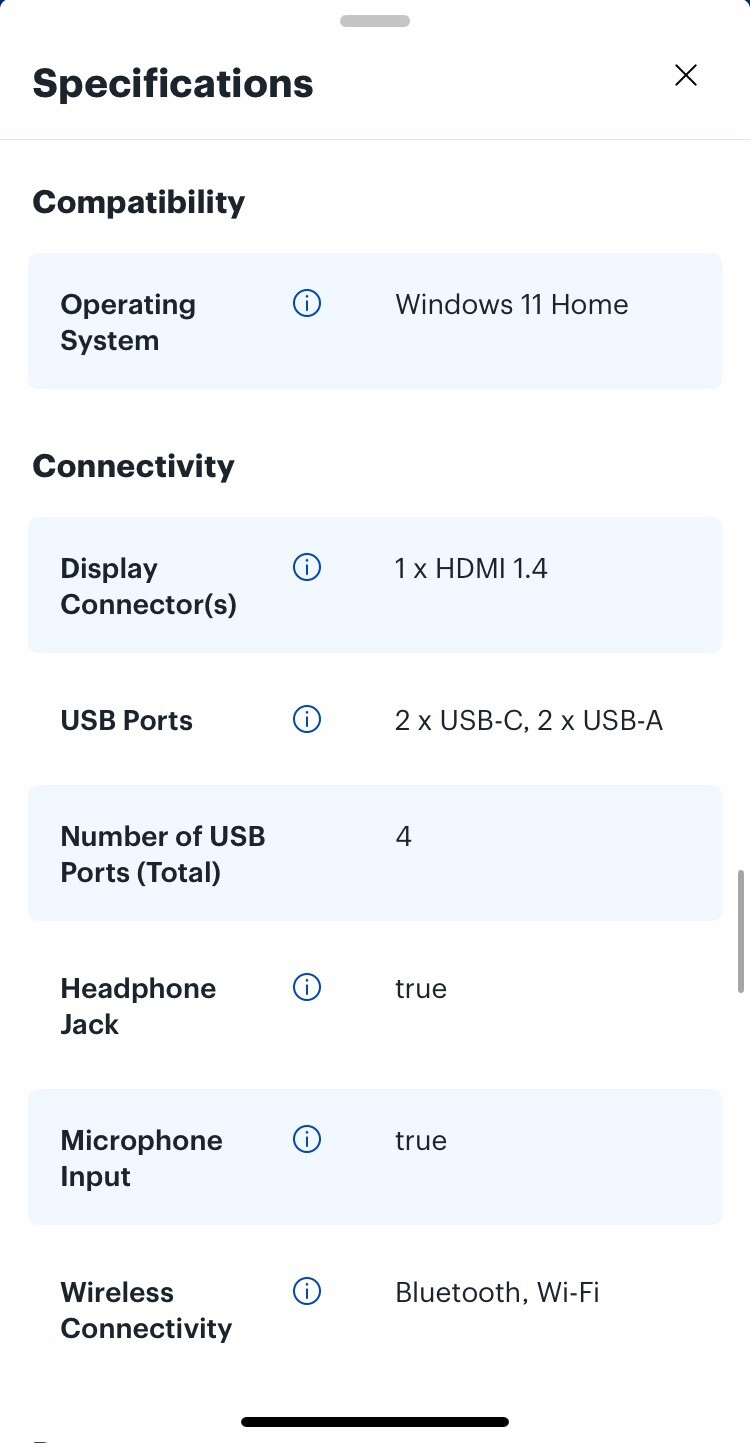View the Microphone Input info icon details
This screenshot has width=750, height=1443.
coord(307,1139)
